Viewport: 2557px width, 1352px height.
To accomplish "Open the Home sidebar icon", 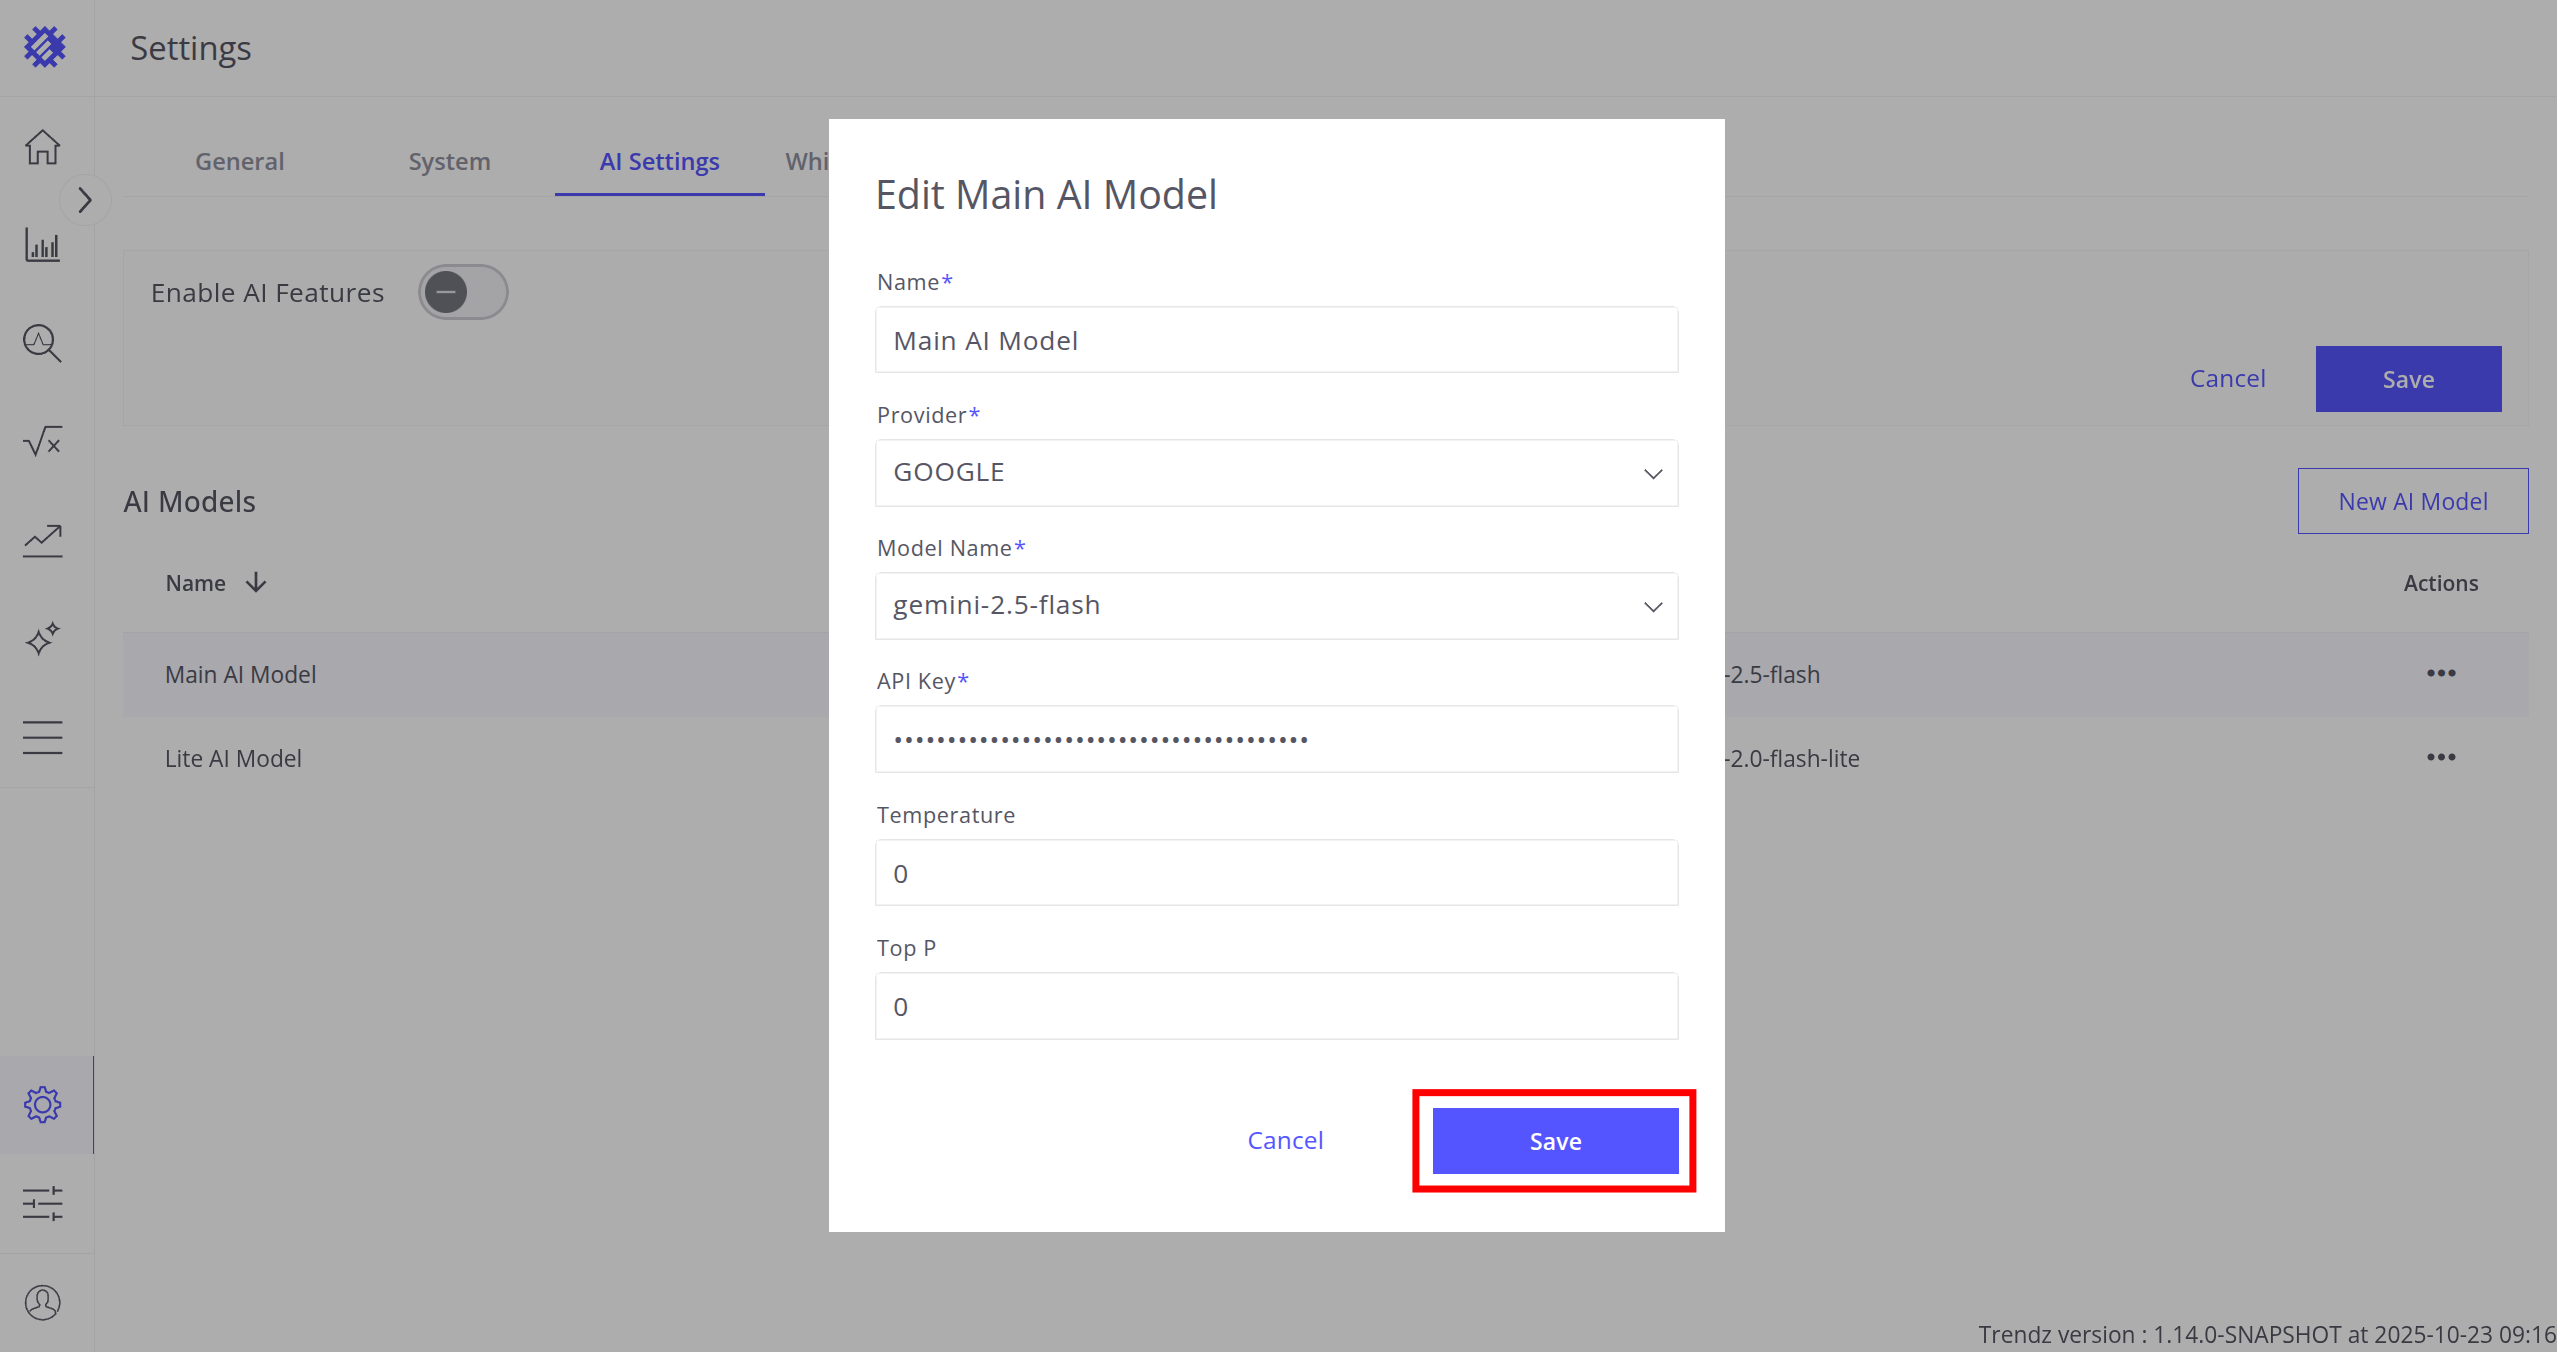I will coord(43,147).
